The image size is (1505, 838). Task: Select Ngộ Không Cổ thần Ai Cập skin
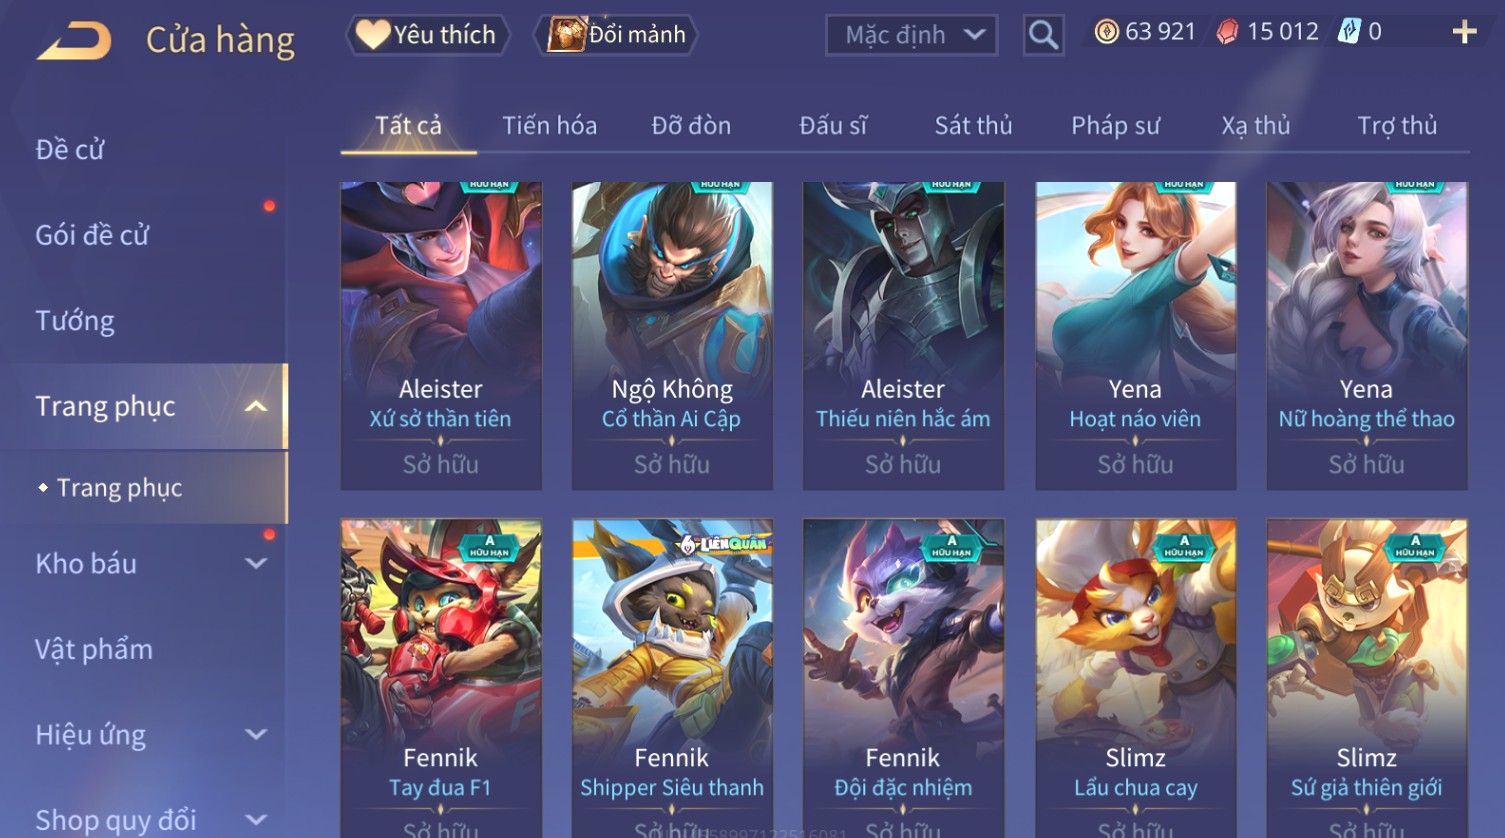(672, 336)
